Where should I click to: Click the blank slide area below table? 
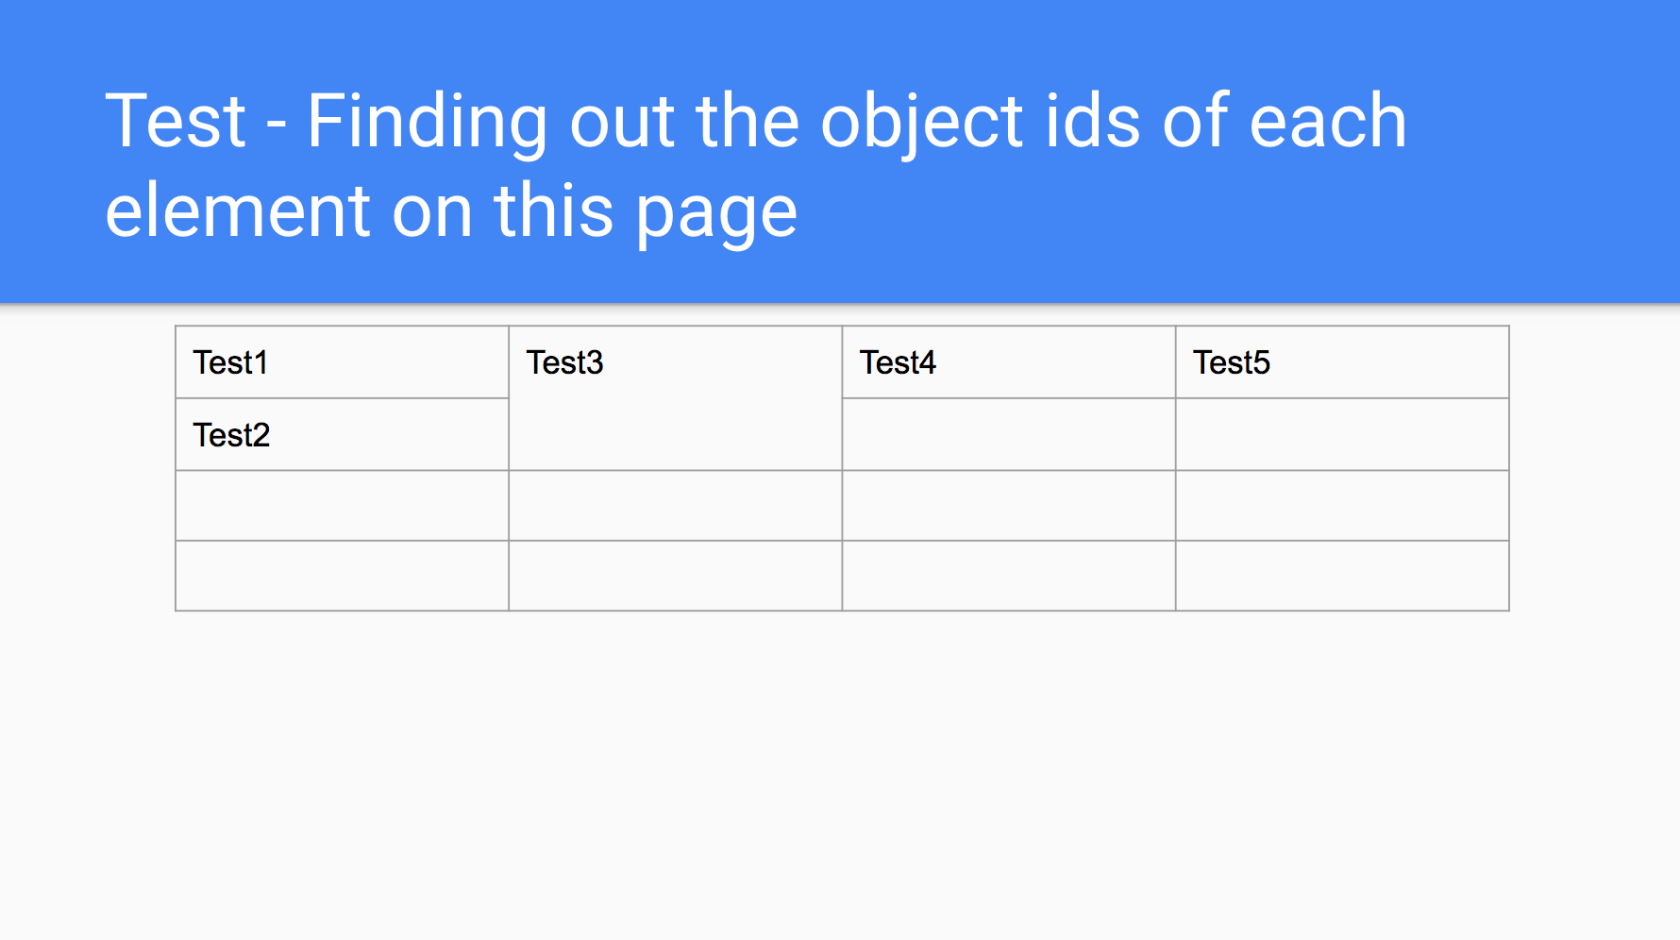(x=840, y=775)
